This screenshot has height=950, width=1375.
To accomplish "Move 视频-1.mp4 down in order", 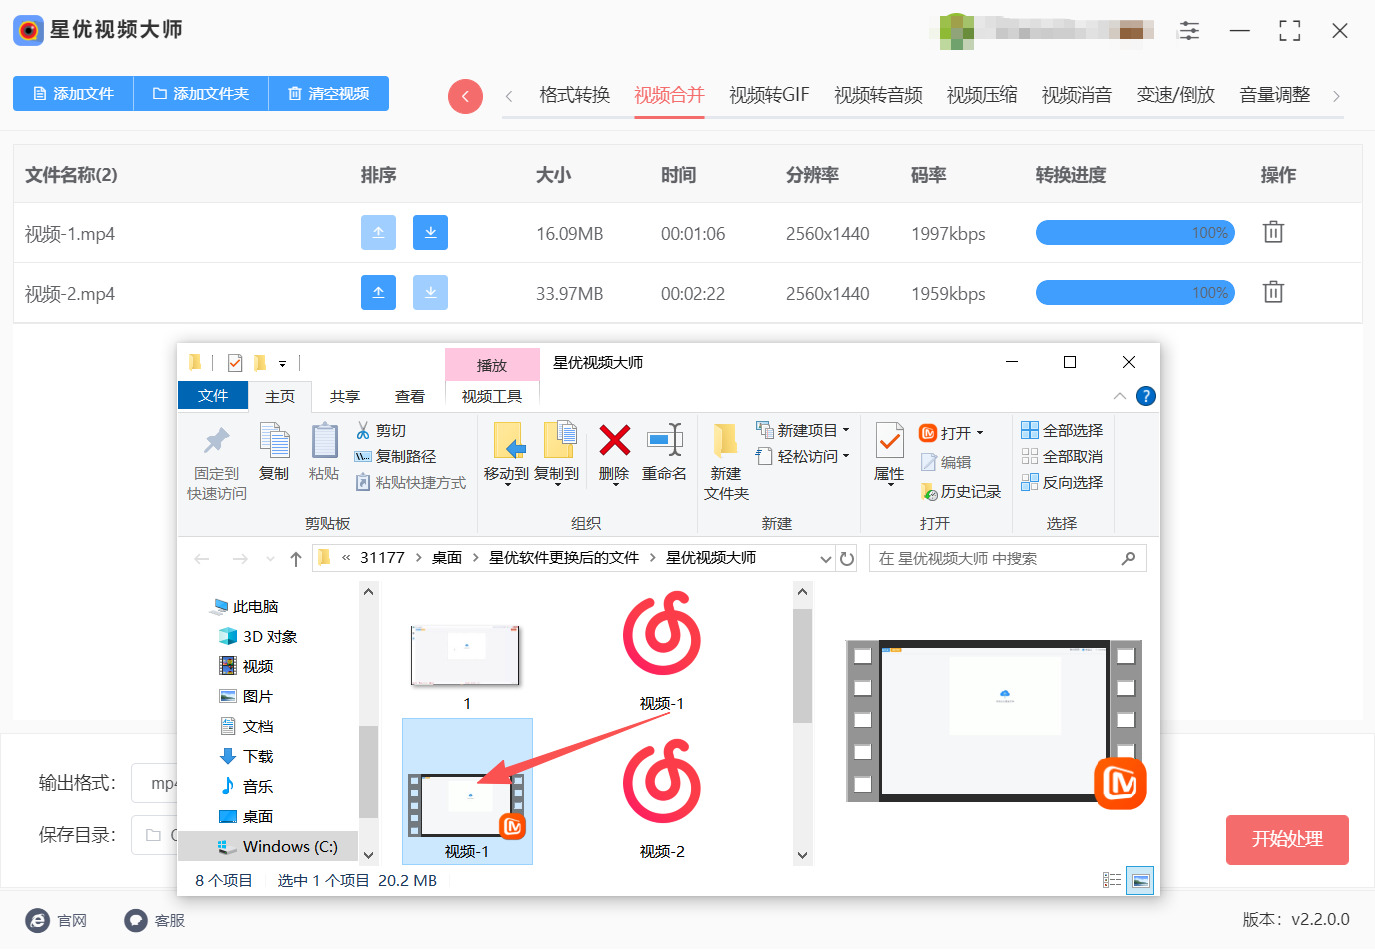I will click(430, 232).
